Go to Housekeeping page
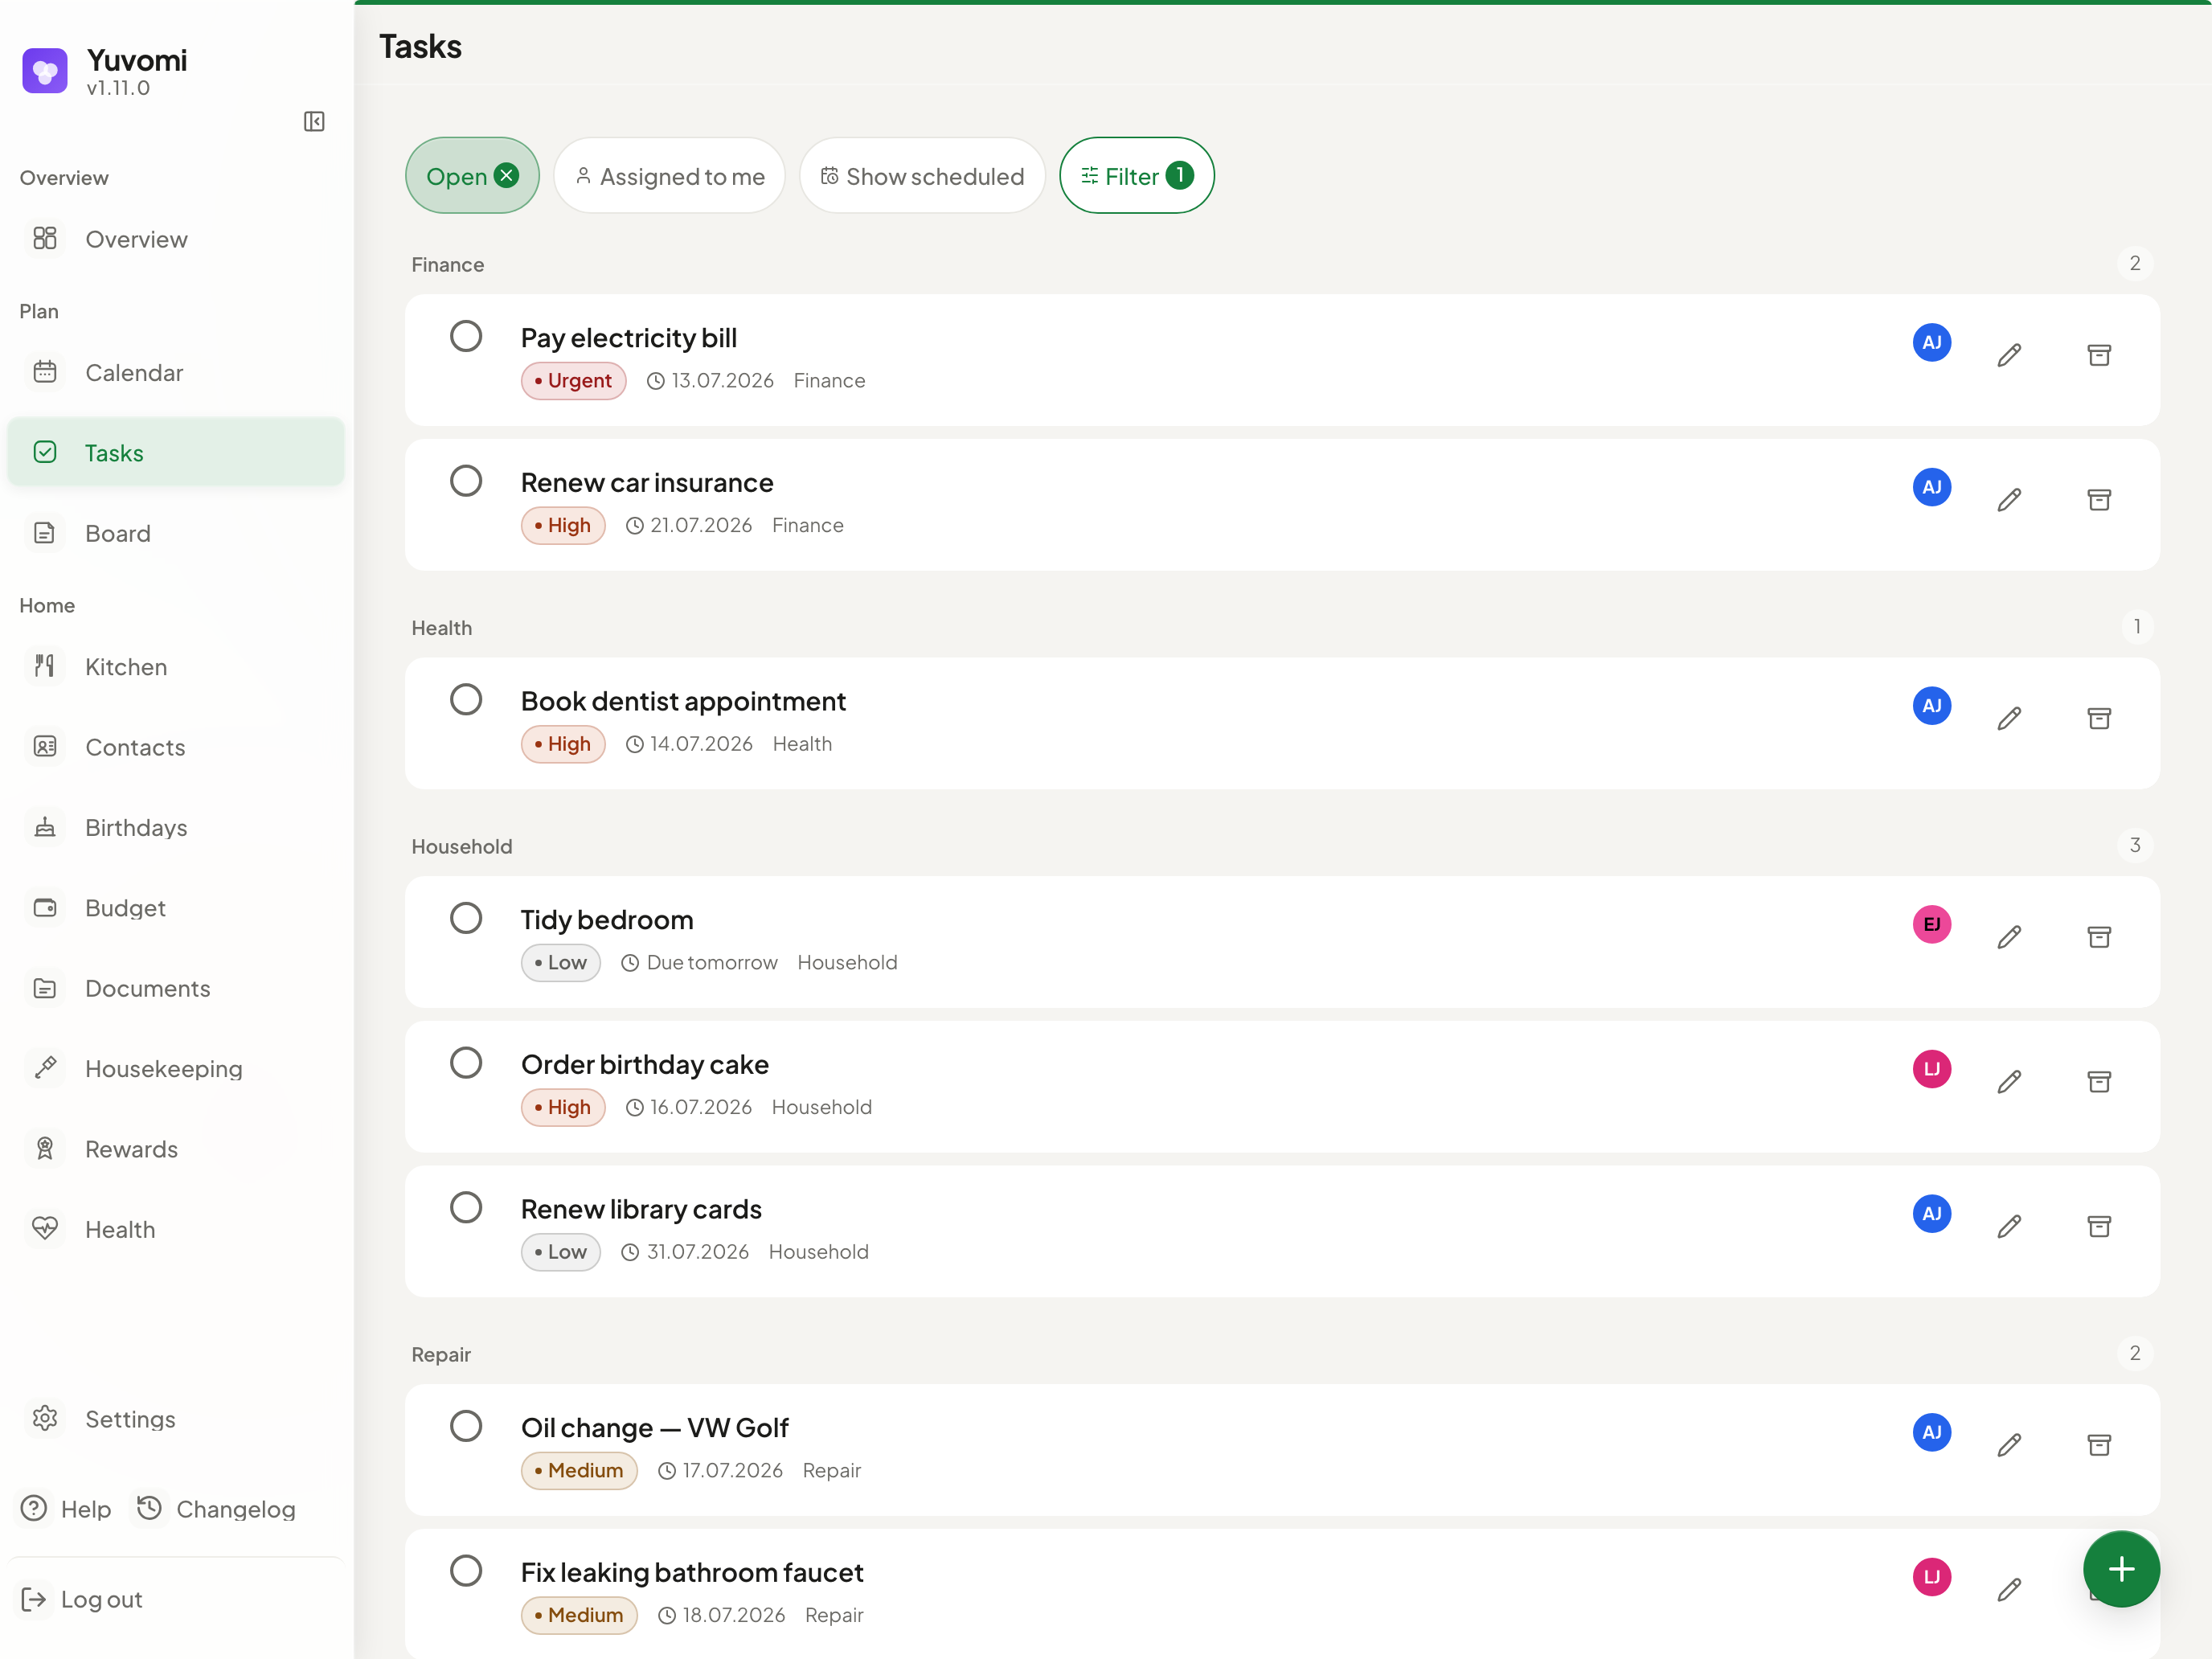 176,1069
